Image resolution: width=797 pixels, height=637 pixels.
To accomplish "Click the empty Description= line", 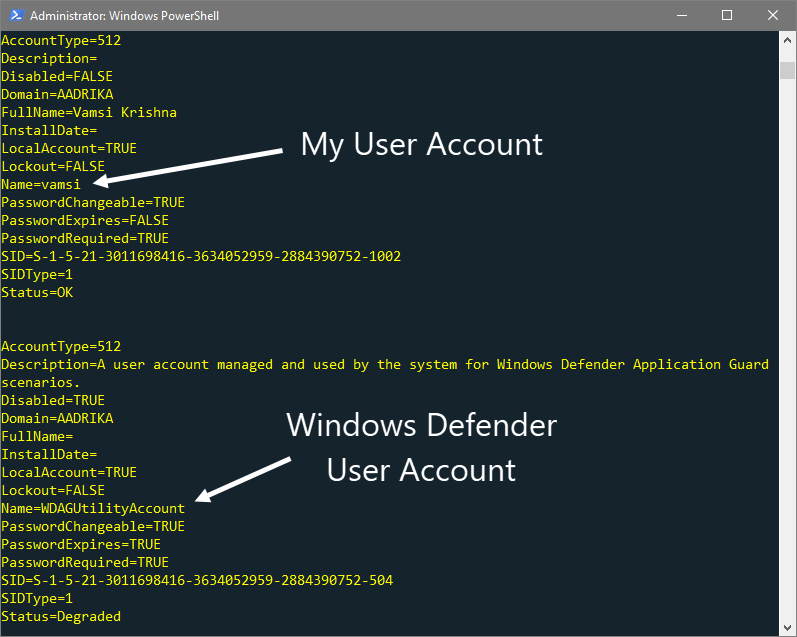I will click(x=49, y=58).
